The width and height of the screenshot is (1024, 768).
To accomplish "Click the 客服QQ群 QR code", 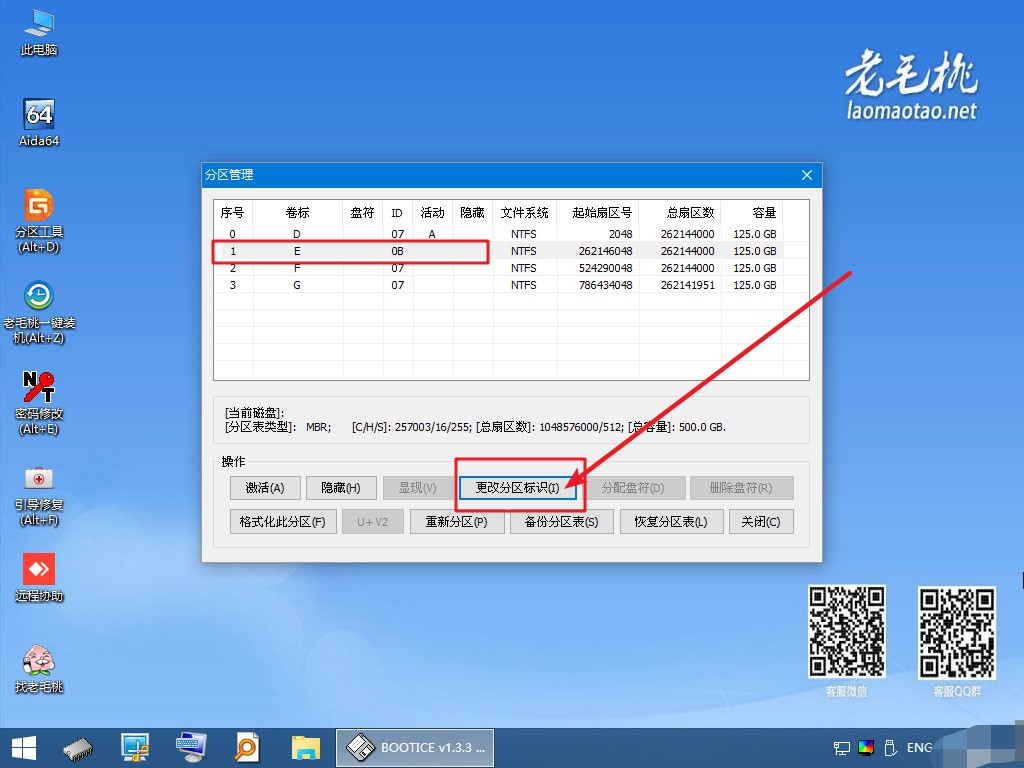I will click(957, 632).
